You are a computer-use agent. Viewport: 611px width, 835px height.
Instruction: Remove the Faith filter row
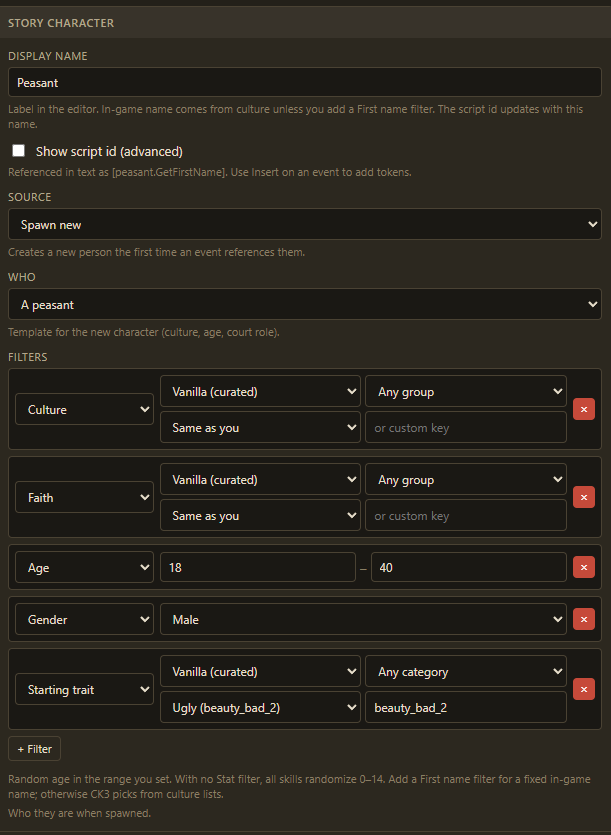(x=584, y=497)
